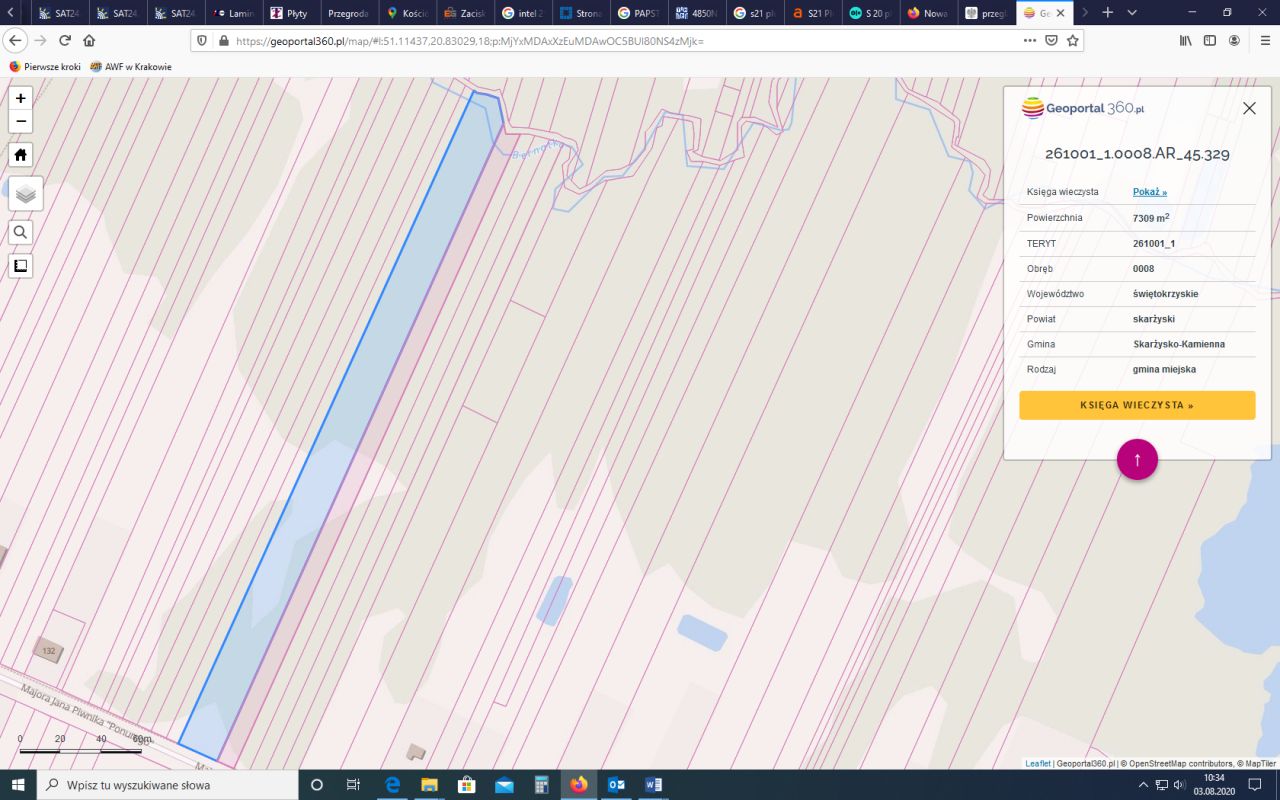Viewport: 1280px width, 800px height.
Task: Switch to the PAPST tab
Action: click(639, 13)
